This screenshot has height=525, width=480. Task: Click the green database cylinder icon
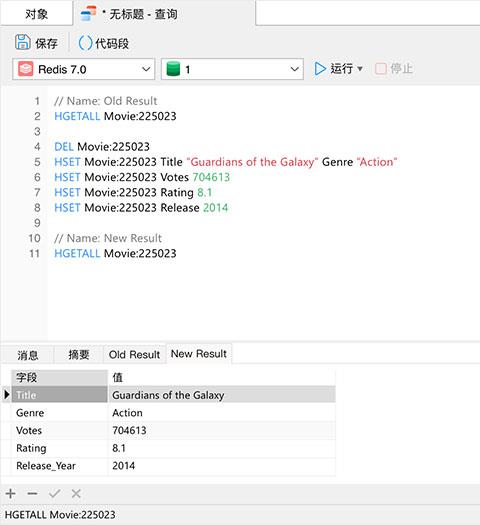coord(173,69)
